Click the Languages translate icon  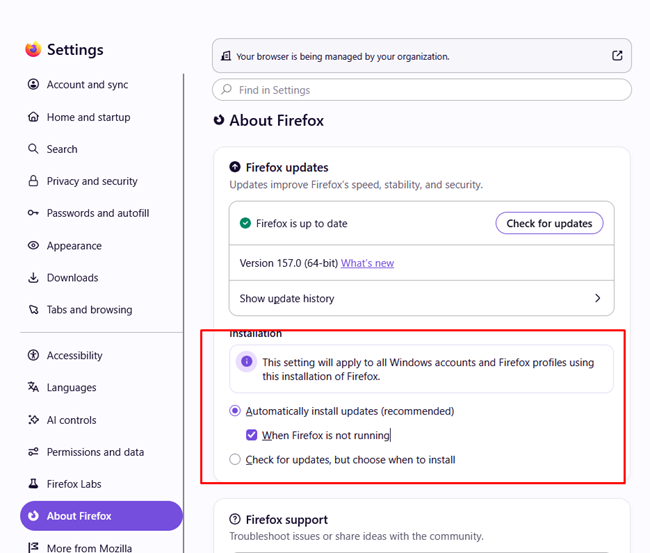[x=33, y=387]
